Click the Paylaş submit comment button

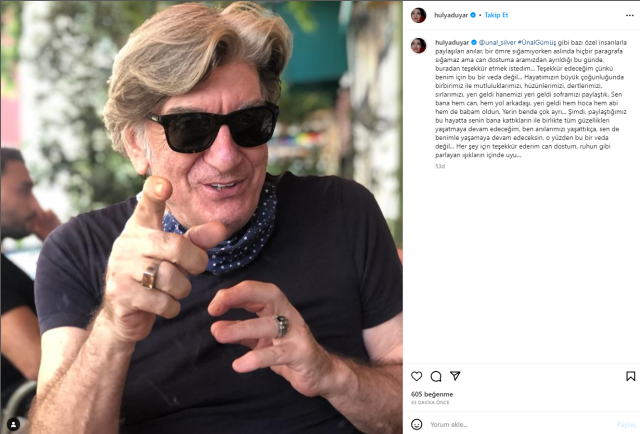tap(628, 425)
